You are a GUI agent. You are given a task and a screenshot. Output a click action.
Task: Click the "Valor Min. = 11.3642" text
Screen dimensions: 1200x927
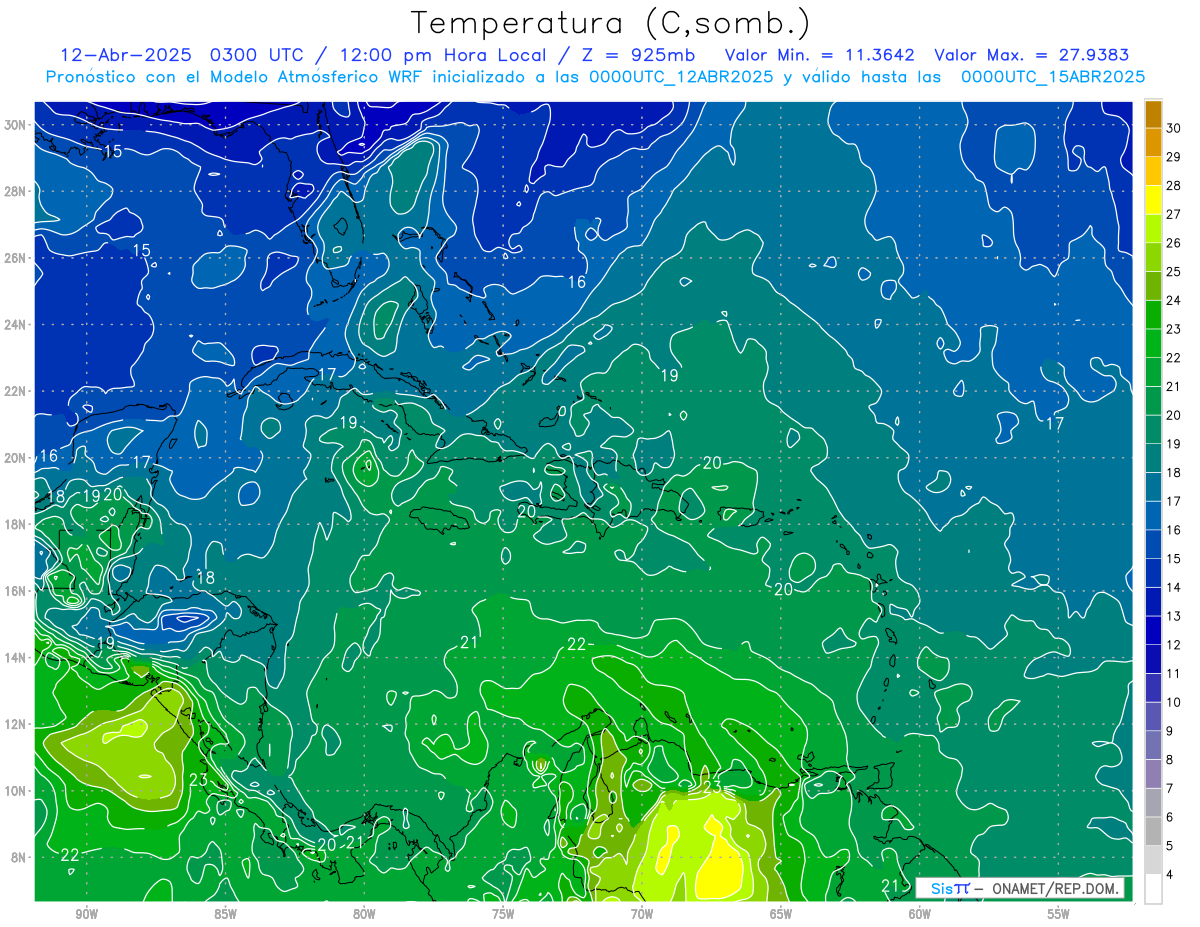pos(820,55)
